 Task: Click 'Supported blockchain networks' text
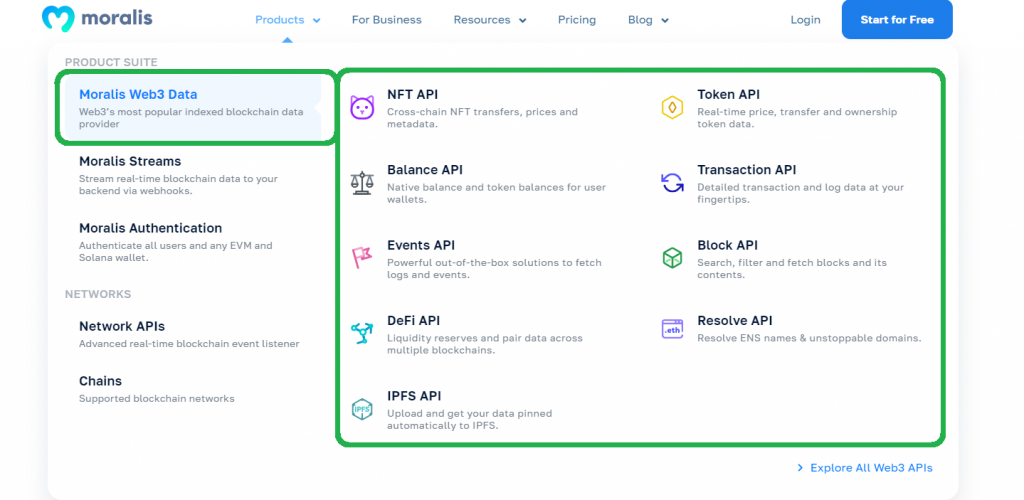pyautogui.click(x=157, y=398)
